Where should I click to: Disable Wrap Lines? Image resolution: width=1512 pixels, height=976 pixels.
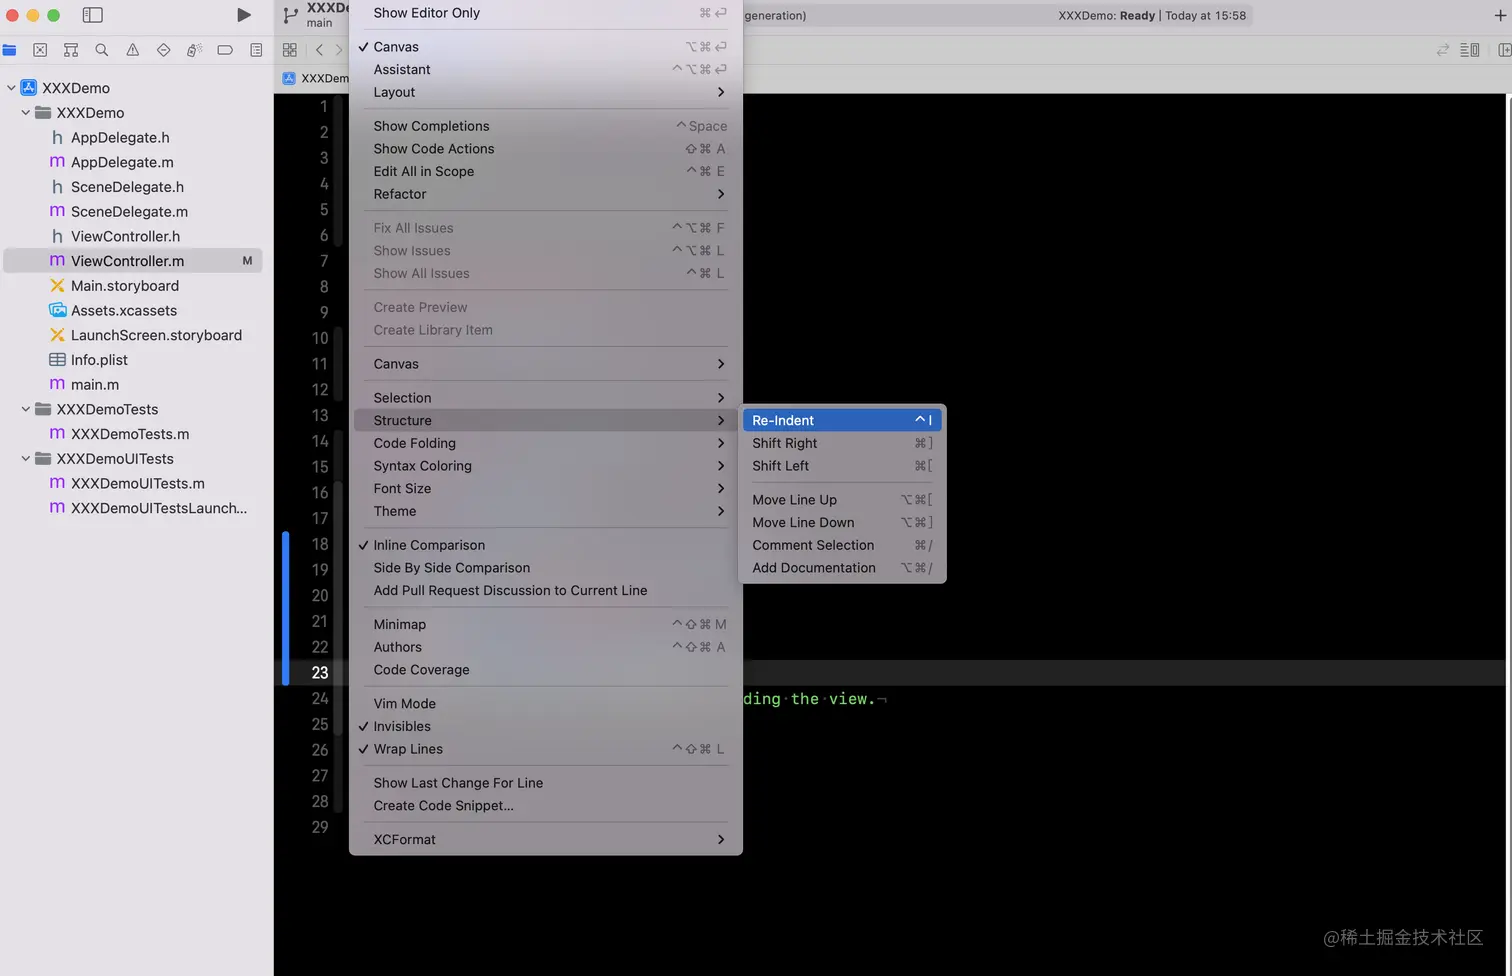545,749
